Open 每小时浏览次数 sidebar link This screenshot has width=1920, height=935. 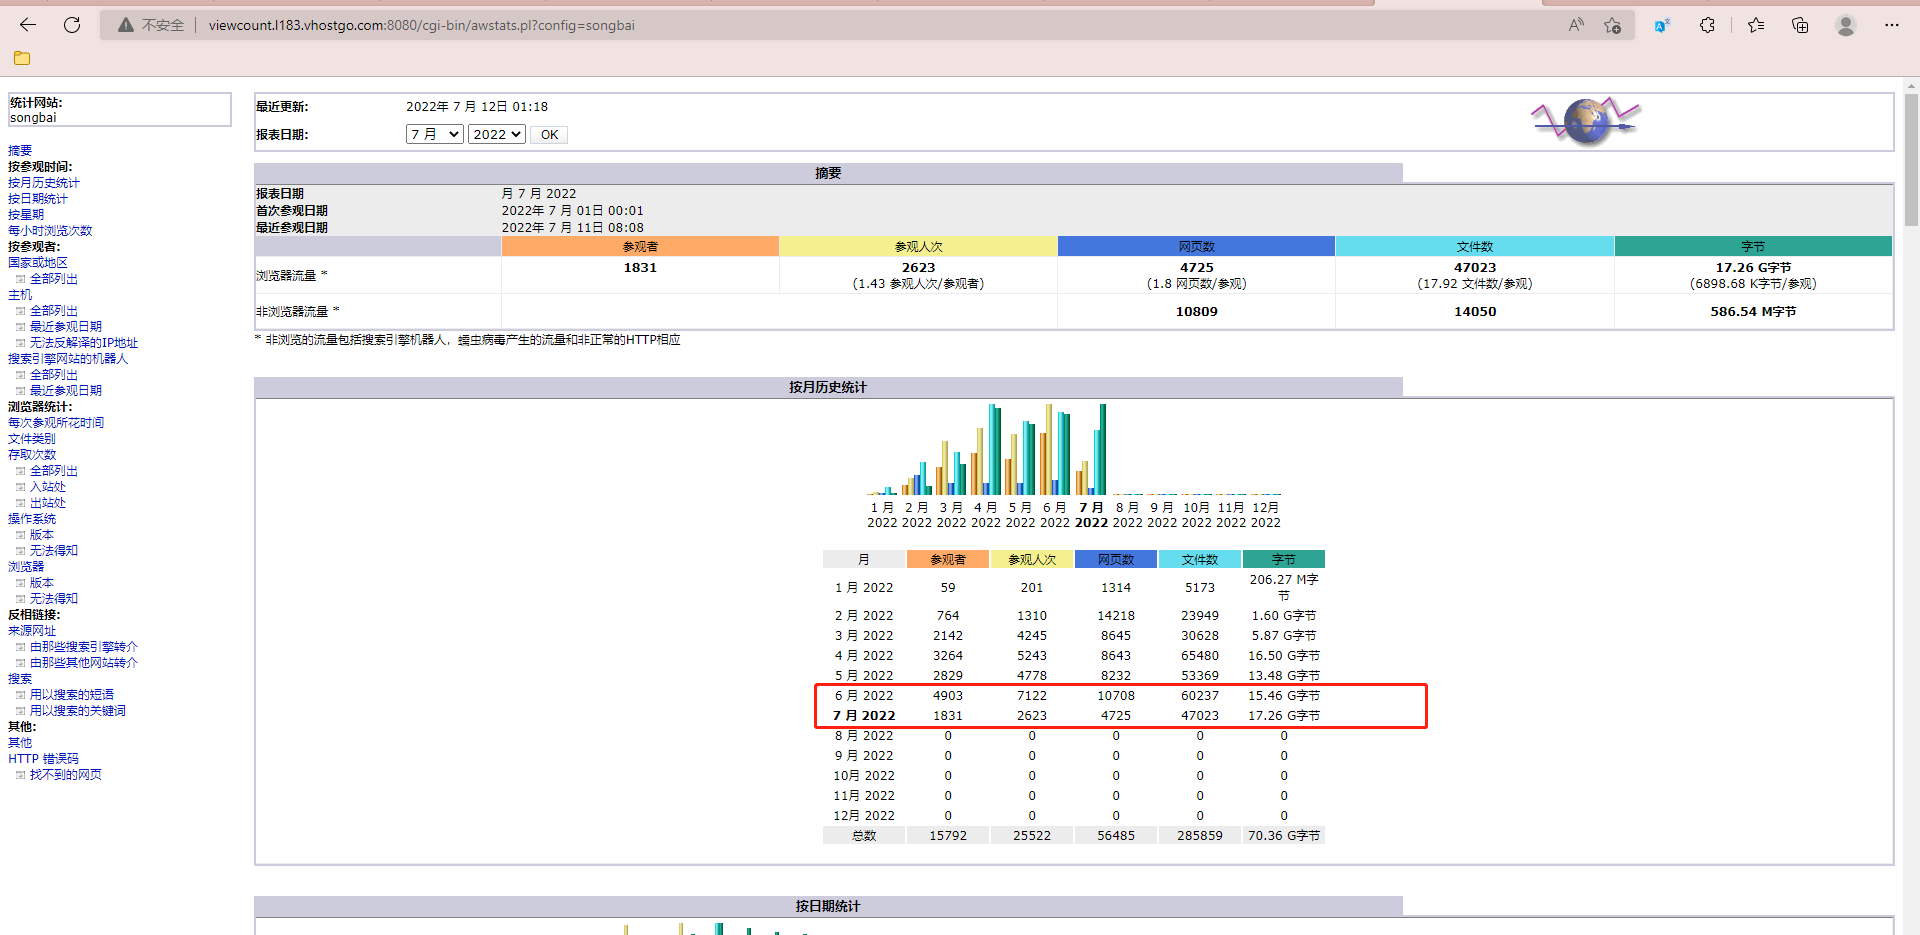tap(50, 231)
